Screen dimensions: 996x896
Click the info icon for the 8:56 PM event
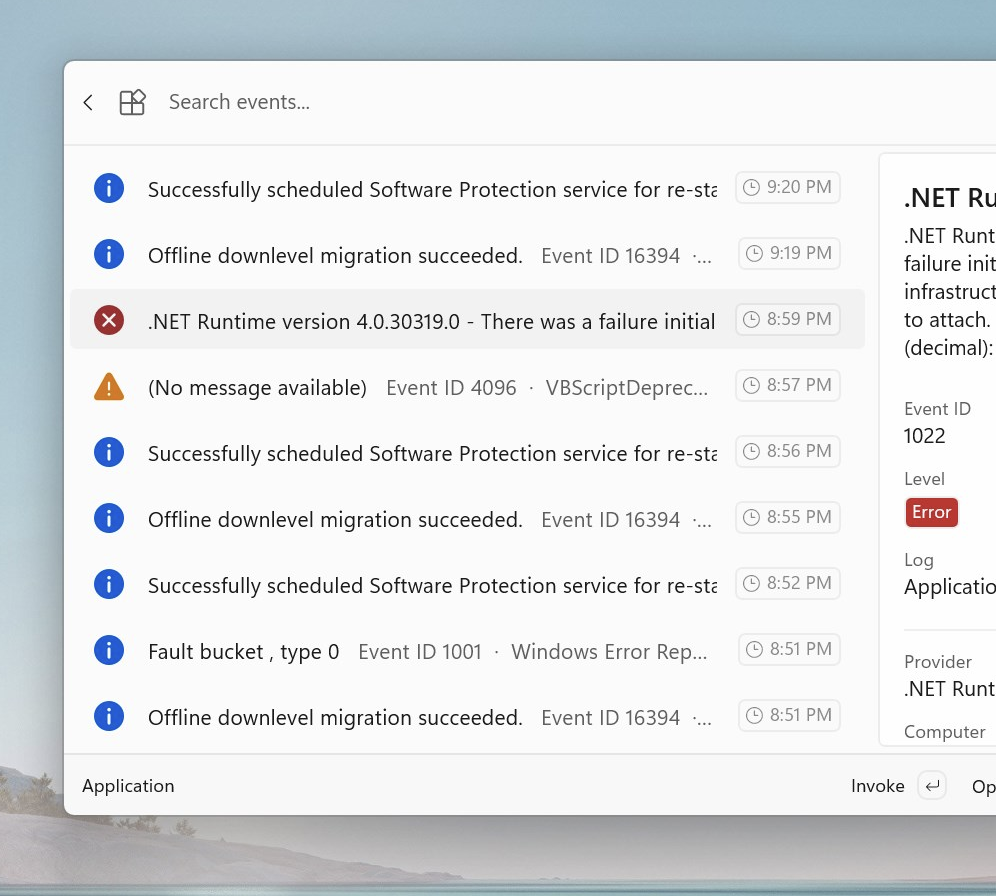pyautogui.click(x=109, y=452)
